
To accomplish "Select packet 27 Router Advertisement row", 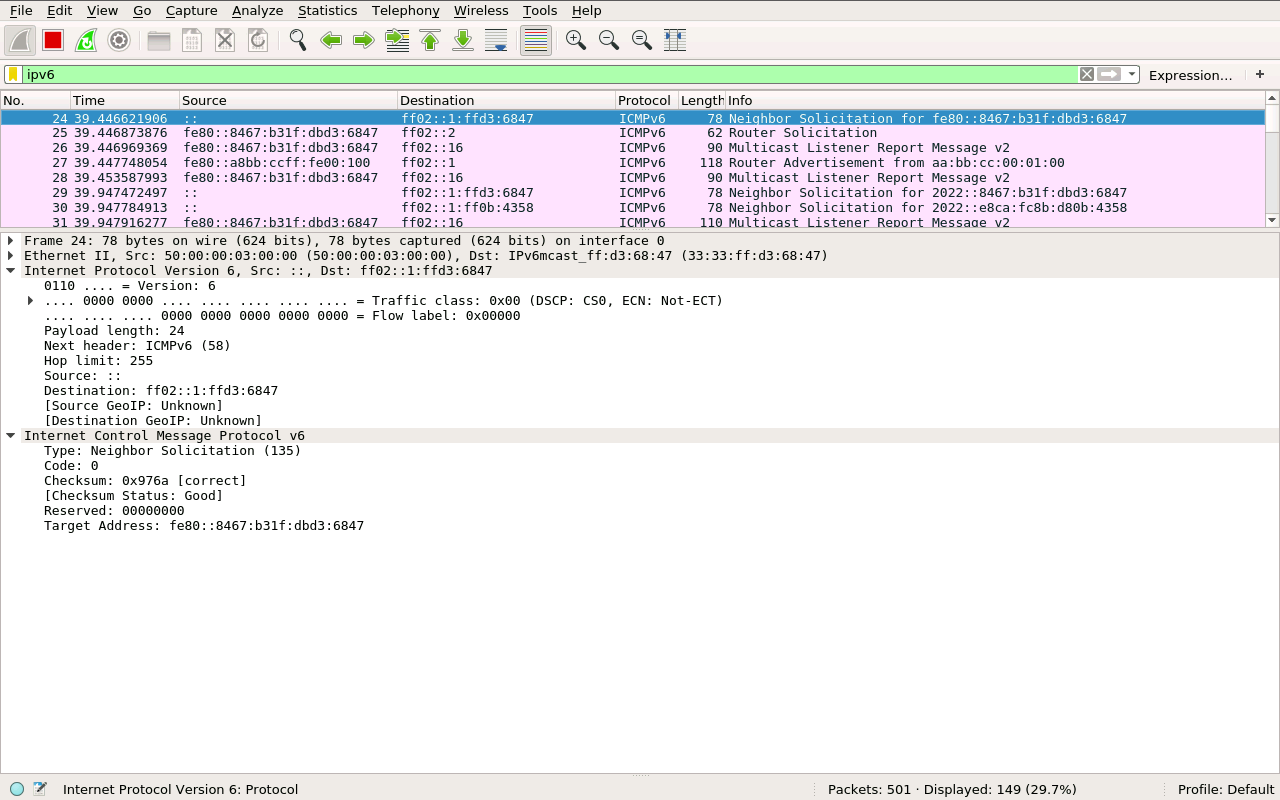I will tap(600, 163).
